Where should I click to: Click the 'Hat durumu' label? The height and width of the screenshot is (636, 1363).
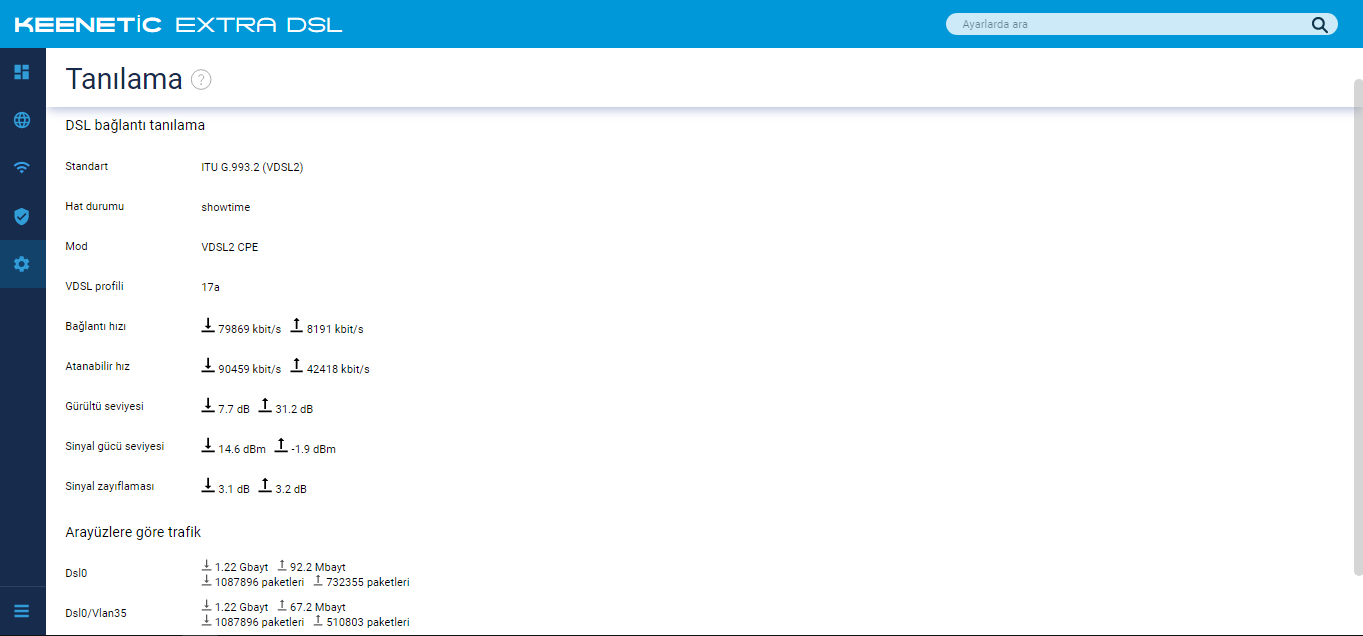click(95, 206)
